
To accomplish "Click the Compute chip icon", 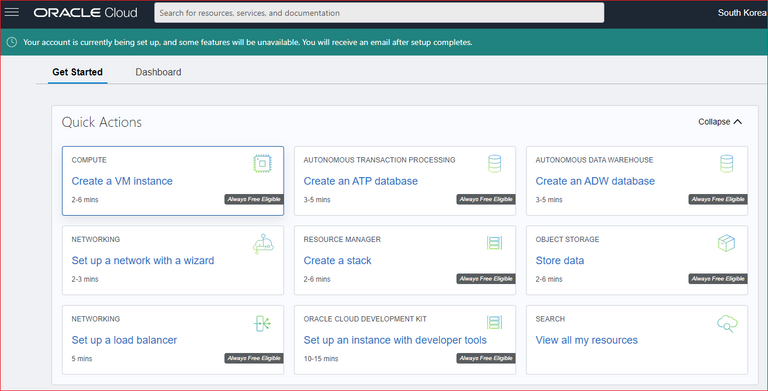I will [x=263, y=164].
